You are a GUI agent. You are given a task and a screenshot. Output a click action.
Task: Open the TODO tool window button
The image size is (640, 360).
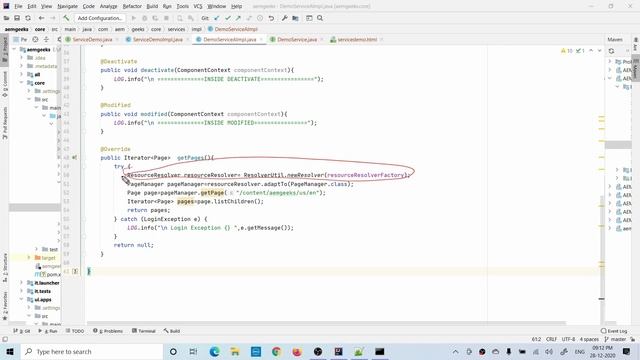[x=75, y=331]
